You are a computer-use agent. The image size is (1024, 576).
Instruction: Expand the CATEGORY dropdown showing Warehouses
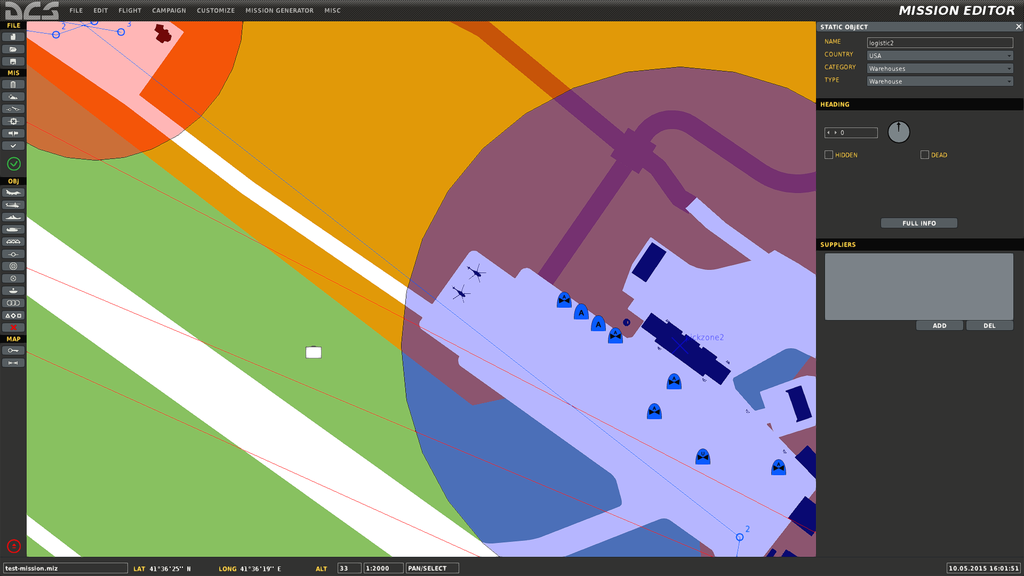[939, 69]
